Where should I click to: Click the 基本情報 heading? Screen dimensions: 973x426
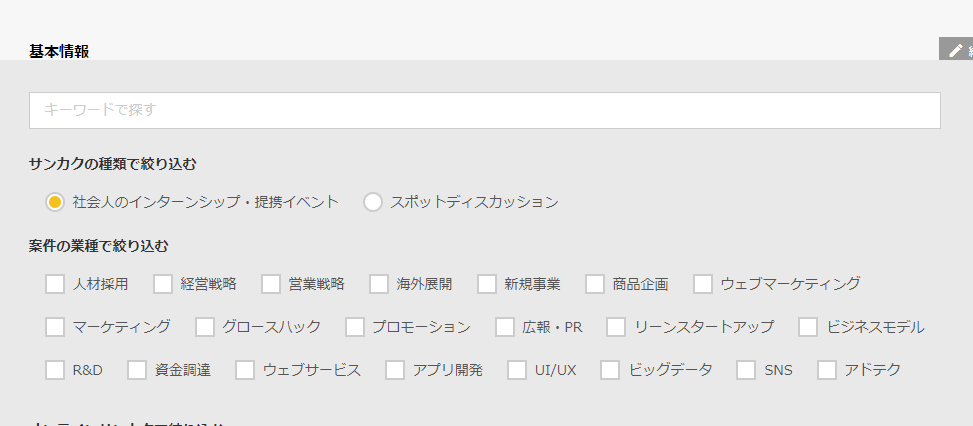tap(59, 51)
